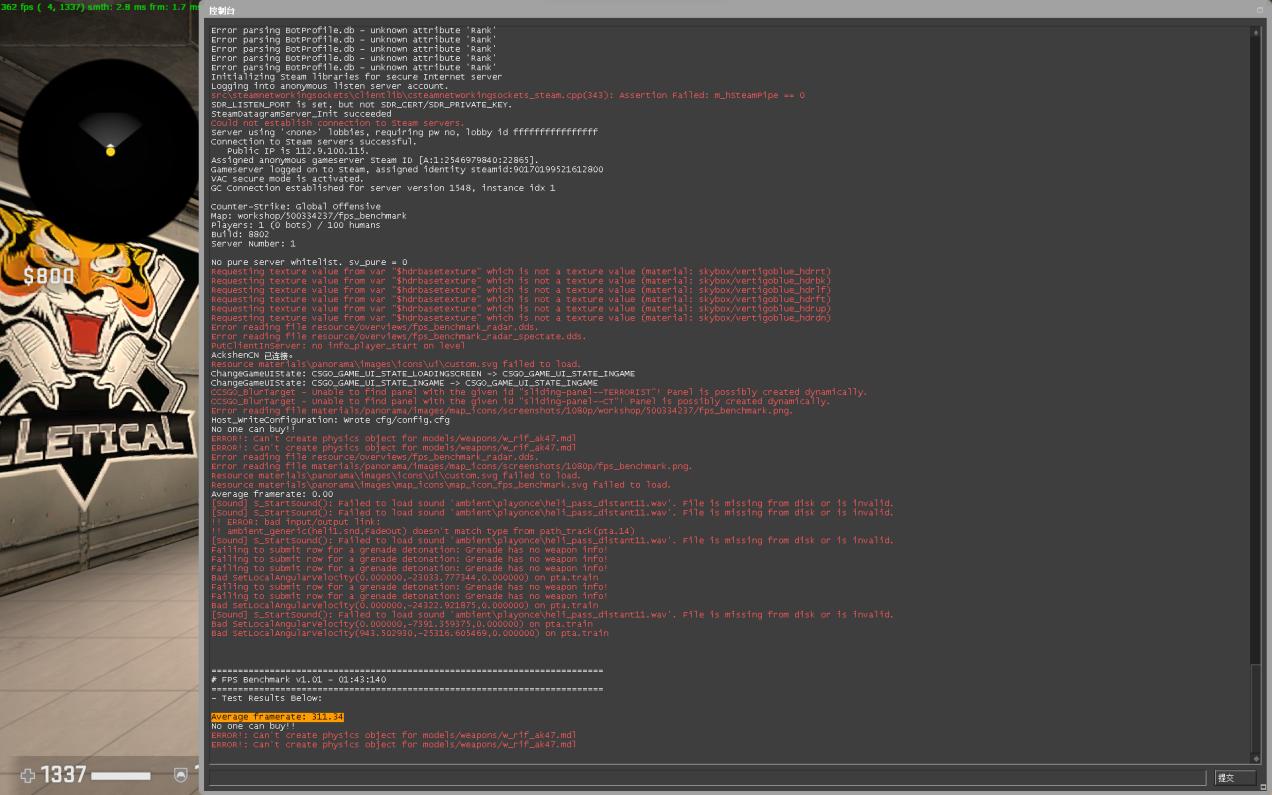Click 'Map: workshop/500334237/fps_benchmark' line
Image resolution: width=1272 pixels, height=795 pixels.
[309, 216]
